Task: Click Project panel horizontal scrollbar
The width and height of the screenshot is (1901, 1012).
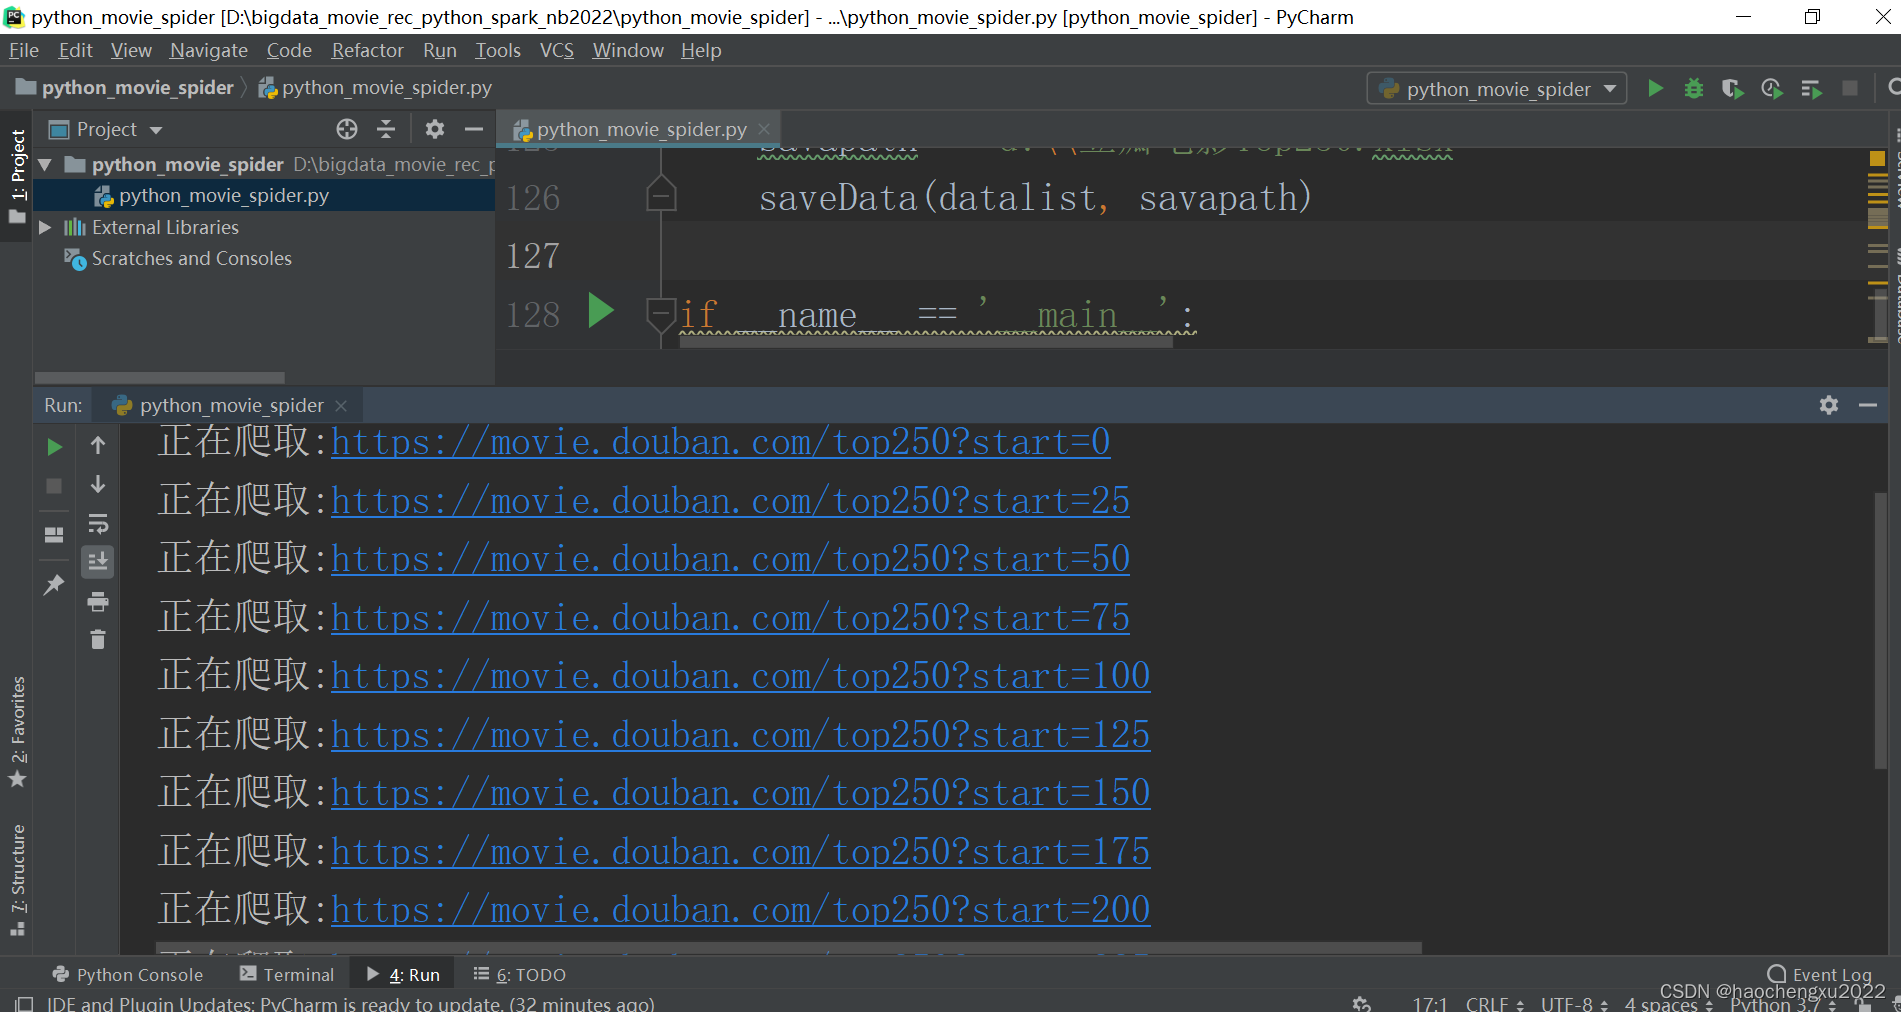Action: click(160, 378)
